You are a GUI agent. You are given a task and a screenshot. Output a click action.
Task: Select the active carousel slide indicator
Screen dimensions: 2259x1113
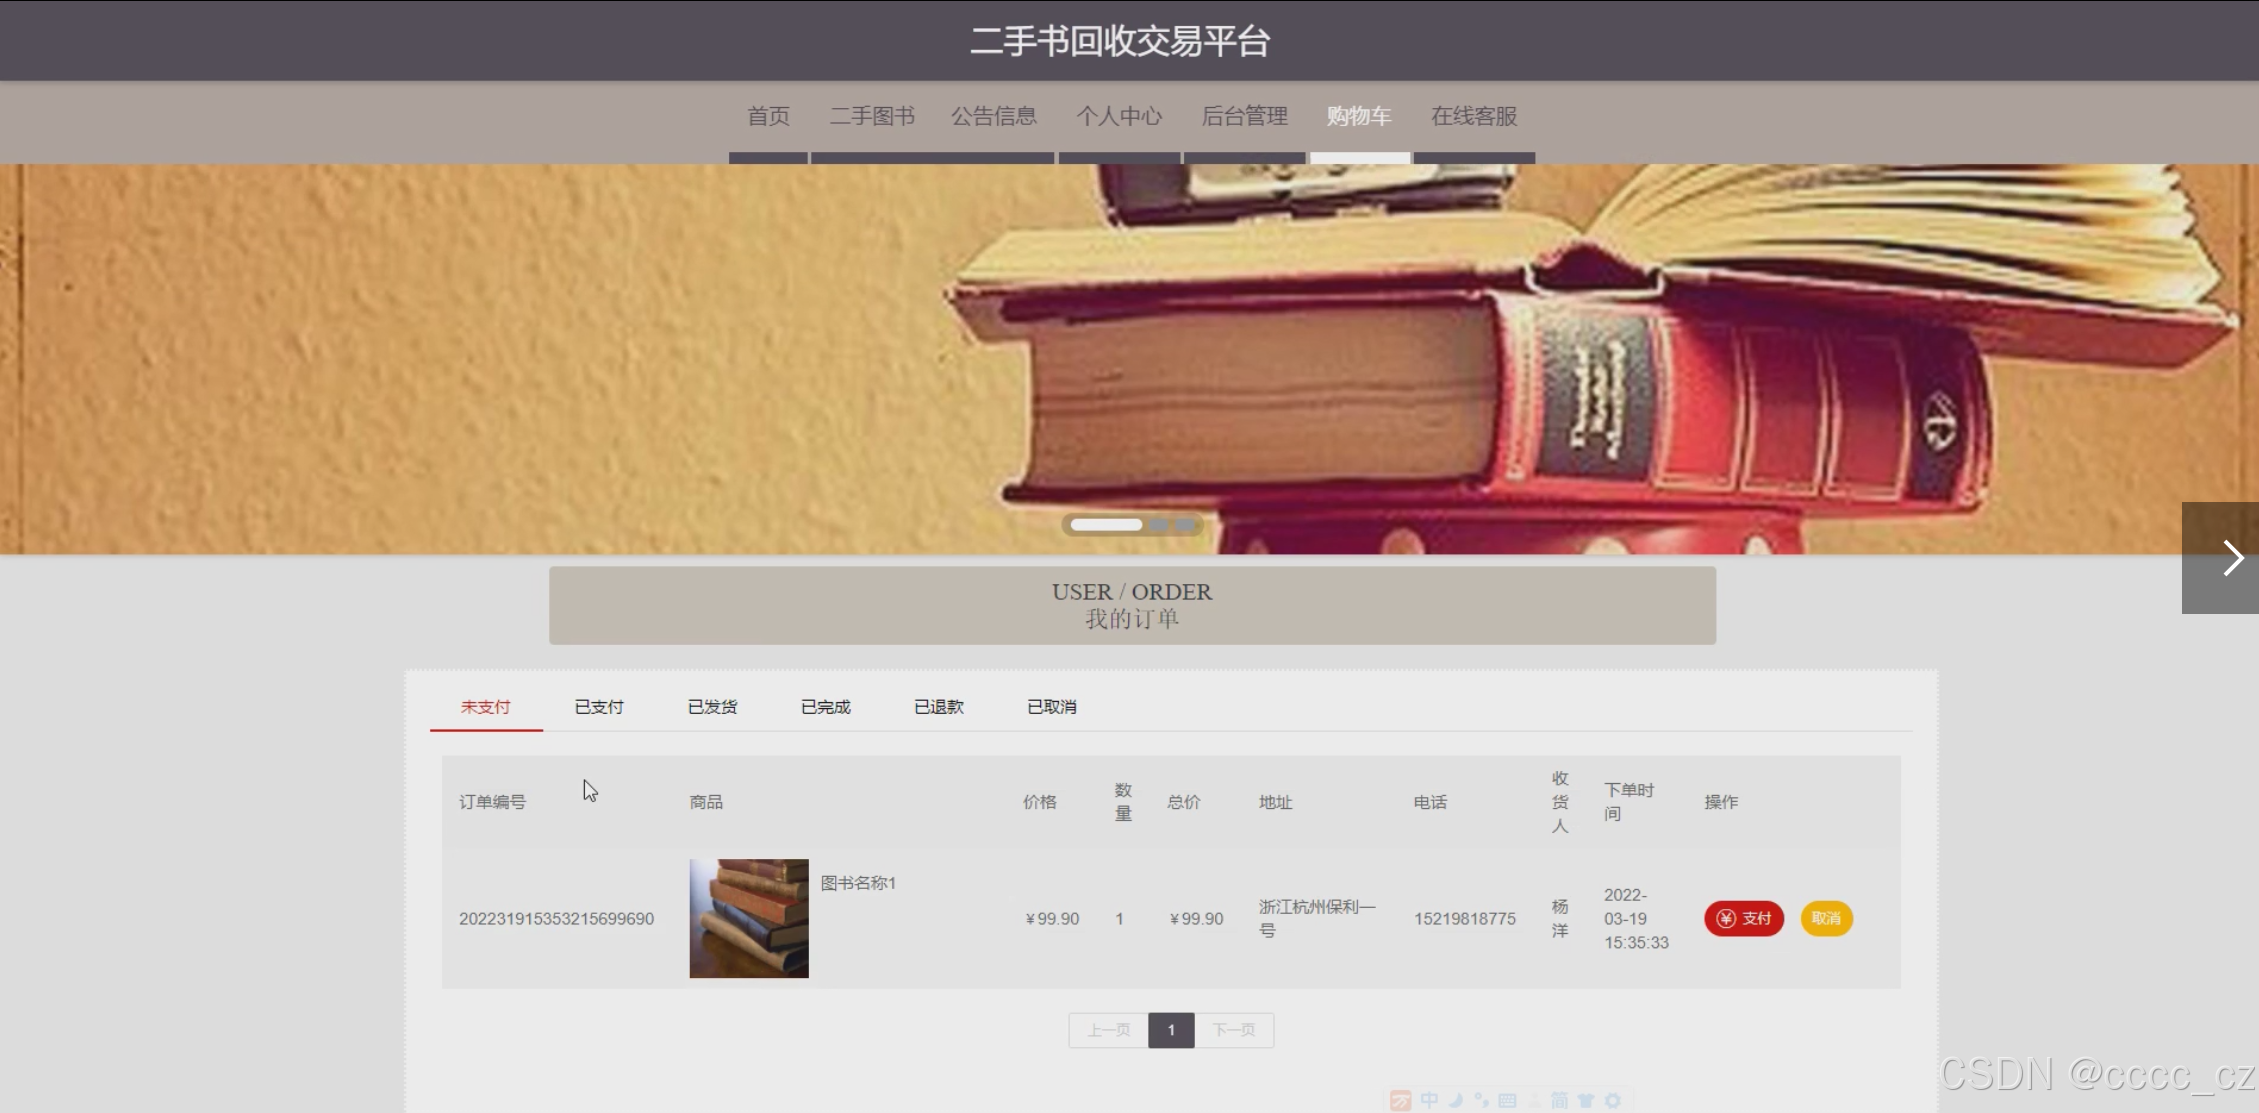(x=1106, y=525)
